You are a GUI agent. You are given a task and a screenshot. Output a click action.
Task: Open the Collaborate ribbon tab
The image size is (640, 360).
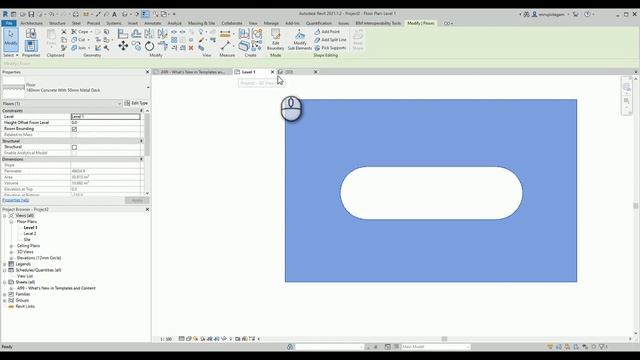click(x=232, y=23)
